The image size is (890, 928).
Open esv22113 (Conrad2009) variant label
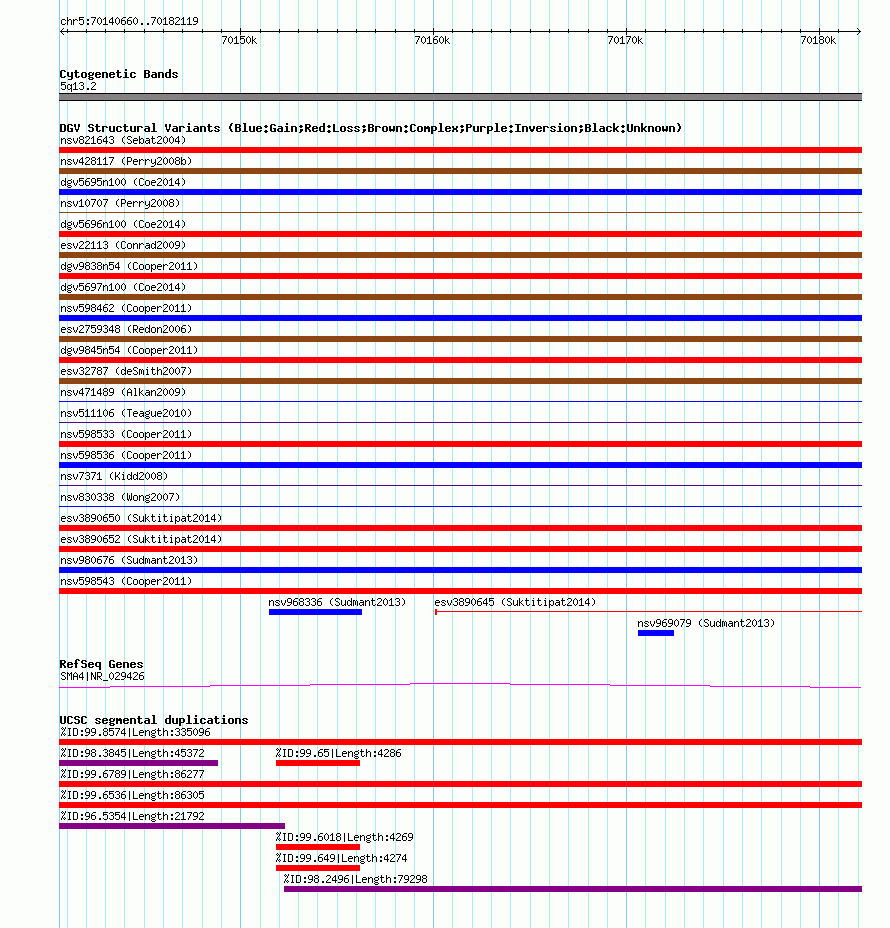tap(123, 246)
